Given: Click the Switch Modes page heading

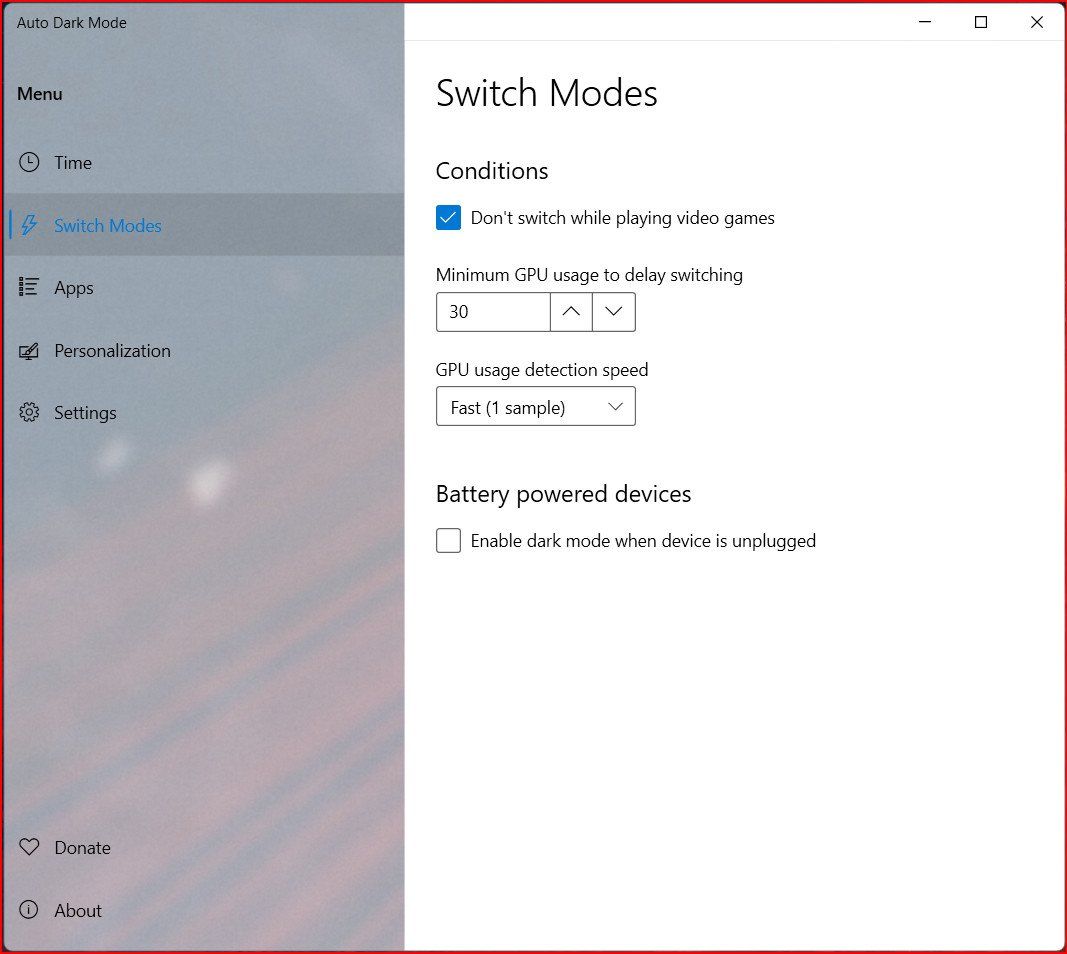Looking at the screenshot, I should [x=546, y=93].
